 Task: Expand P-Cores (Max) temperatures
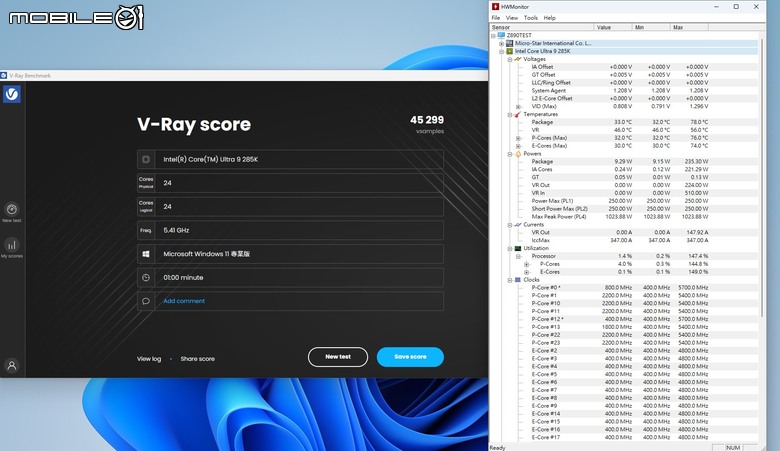pos(518,138)
